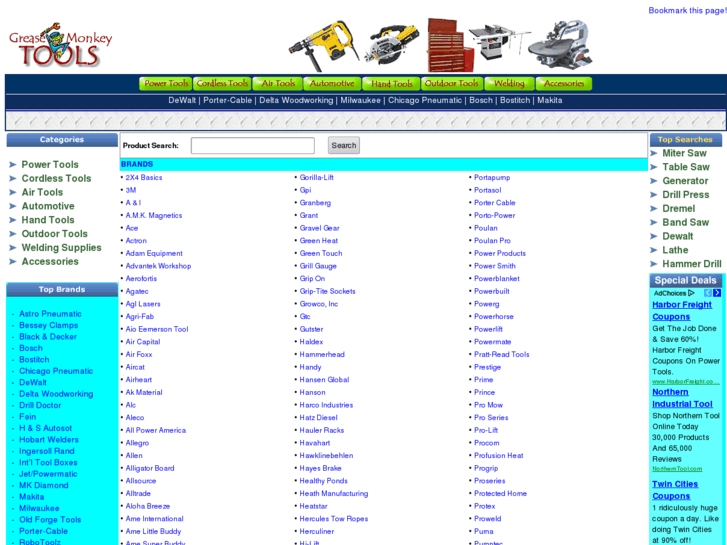Open Northern Industrial Tool ad link
This screenshot has height=545, width=727.
682,398
